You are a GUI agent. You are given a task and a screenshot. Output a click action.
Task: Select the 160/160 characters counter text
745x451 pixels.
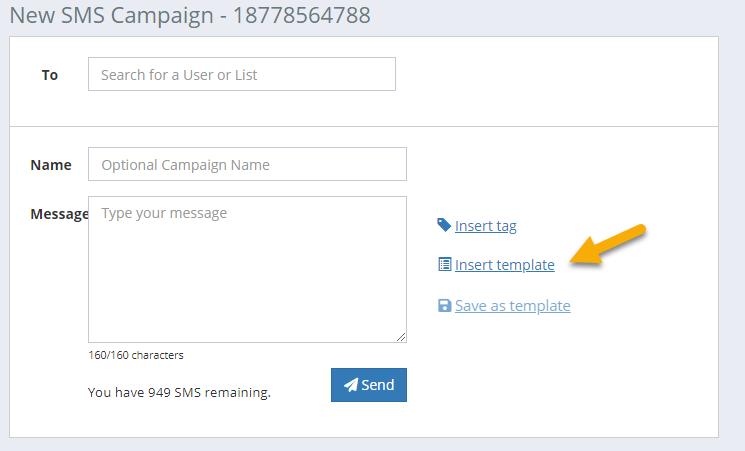coord(136,355)
